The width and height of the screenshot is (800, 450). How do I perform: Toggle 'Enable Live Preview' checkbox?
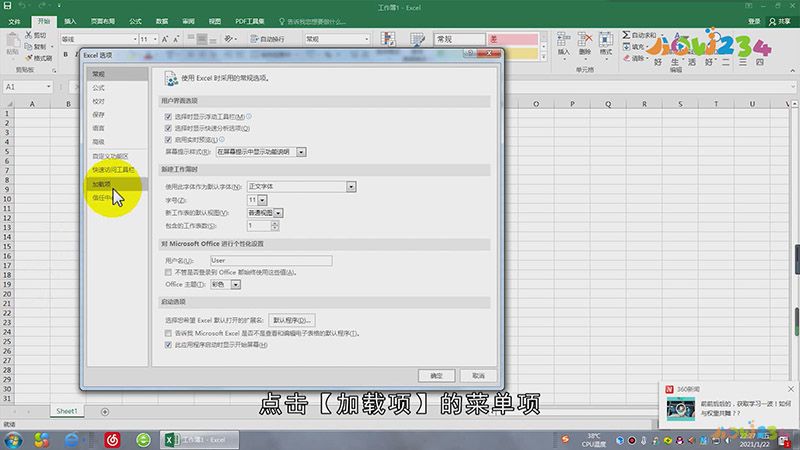tap(168, 139)
